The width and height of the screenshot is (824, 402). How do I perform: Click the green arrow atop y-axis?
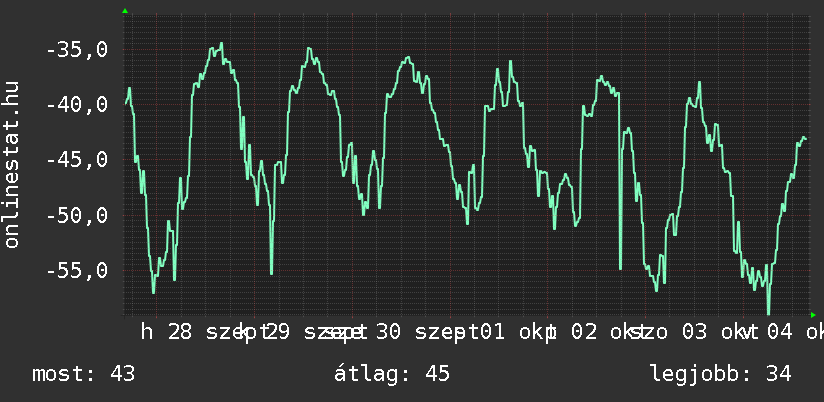click(x=125, y=11)
